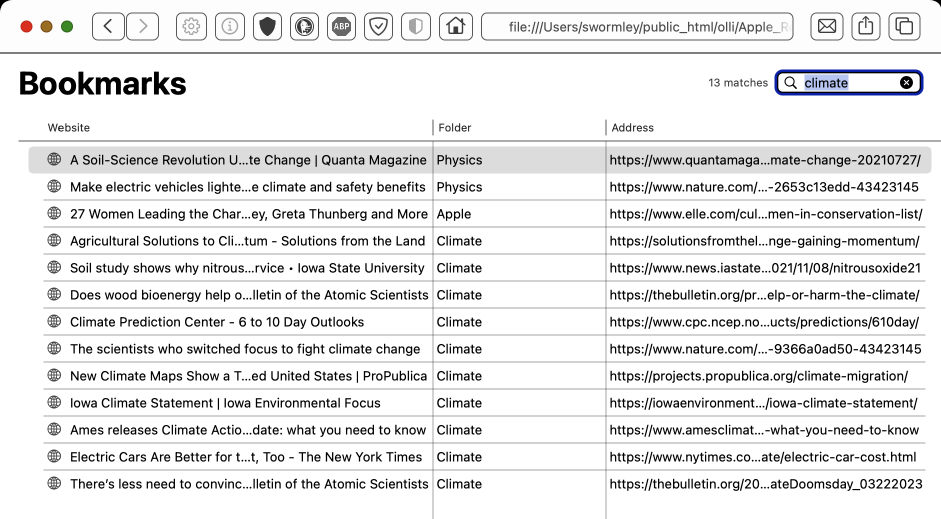
Task: Click globe icon of Climate Prediction Center row
Action: tap(54, 321)
